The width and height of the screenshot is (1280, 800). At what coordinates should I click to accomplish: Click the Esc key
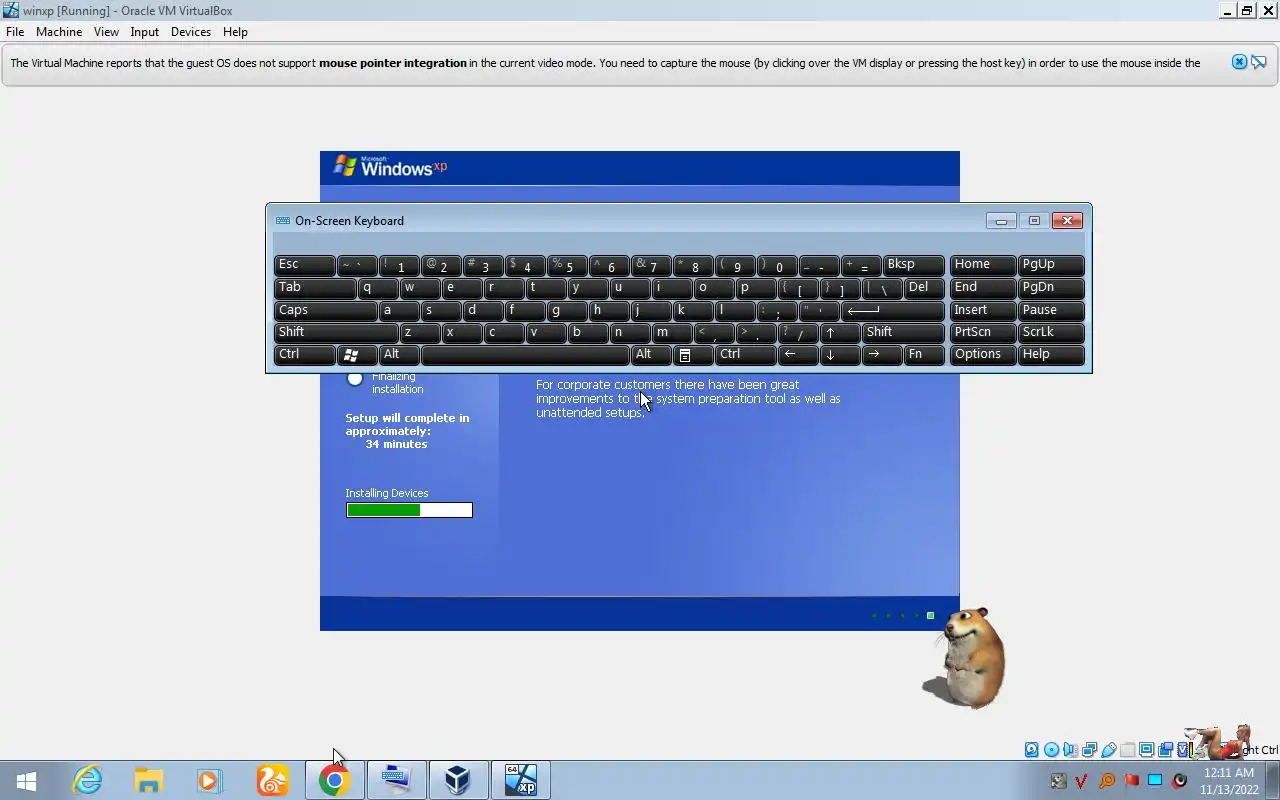pos(305,265)
